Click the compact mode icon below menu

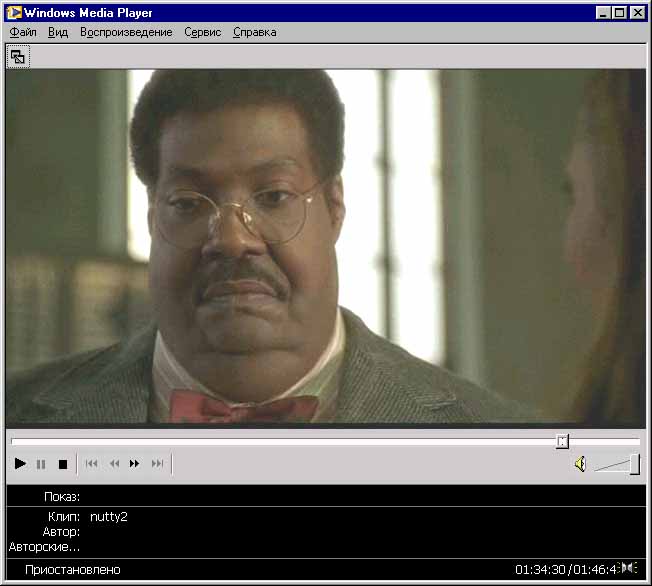[x=18, y=57]
